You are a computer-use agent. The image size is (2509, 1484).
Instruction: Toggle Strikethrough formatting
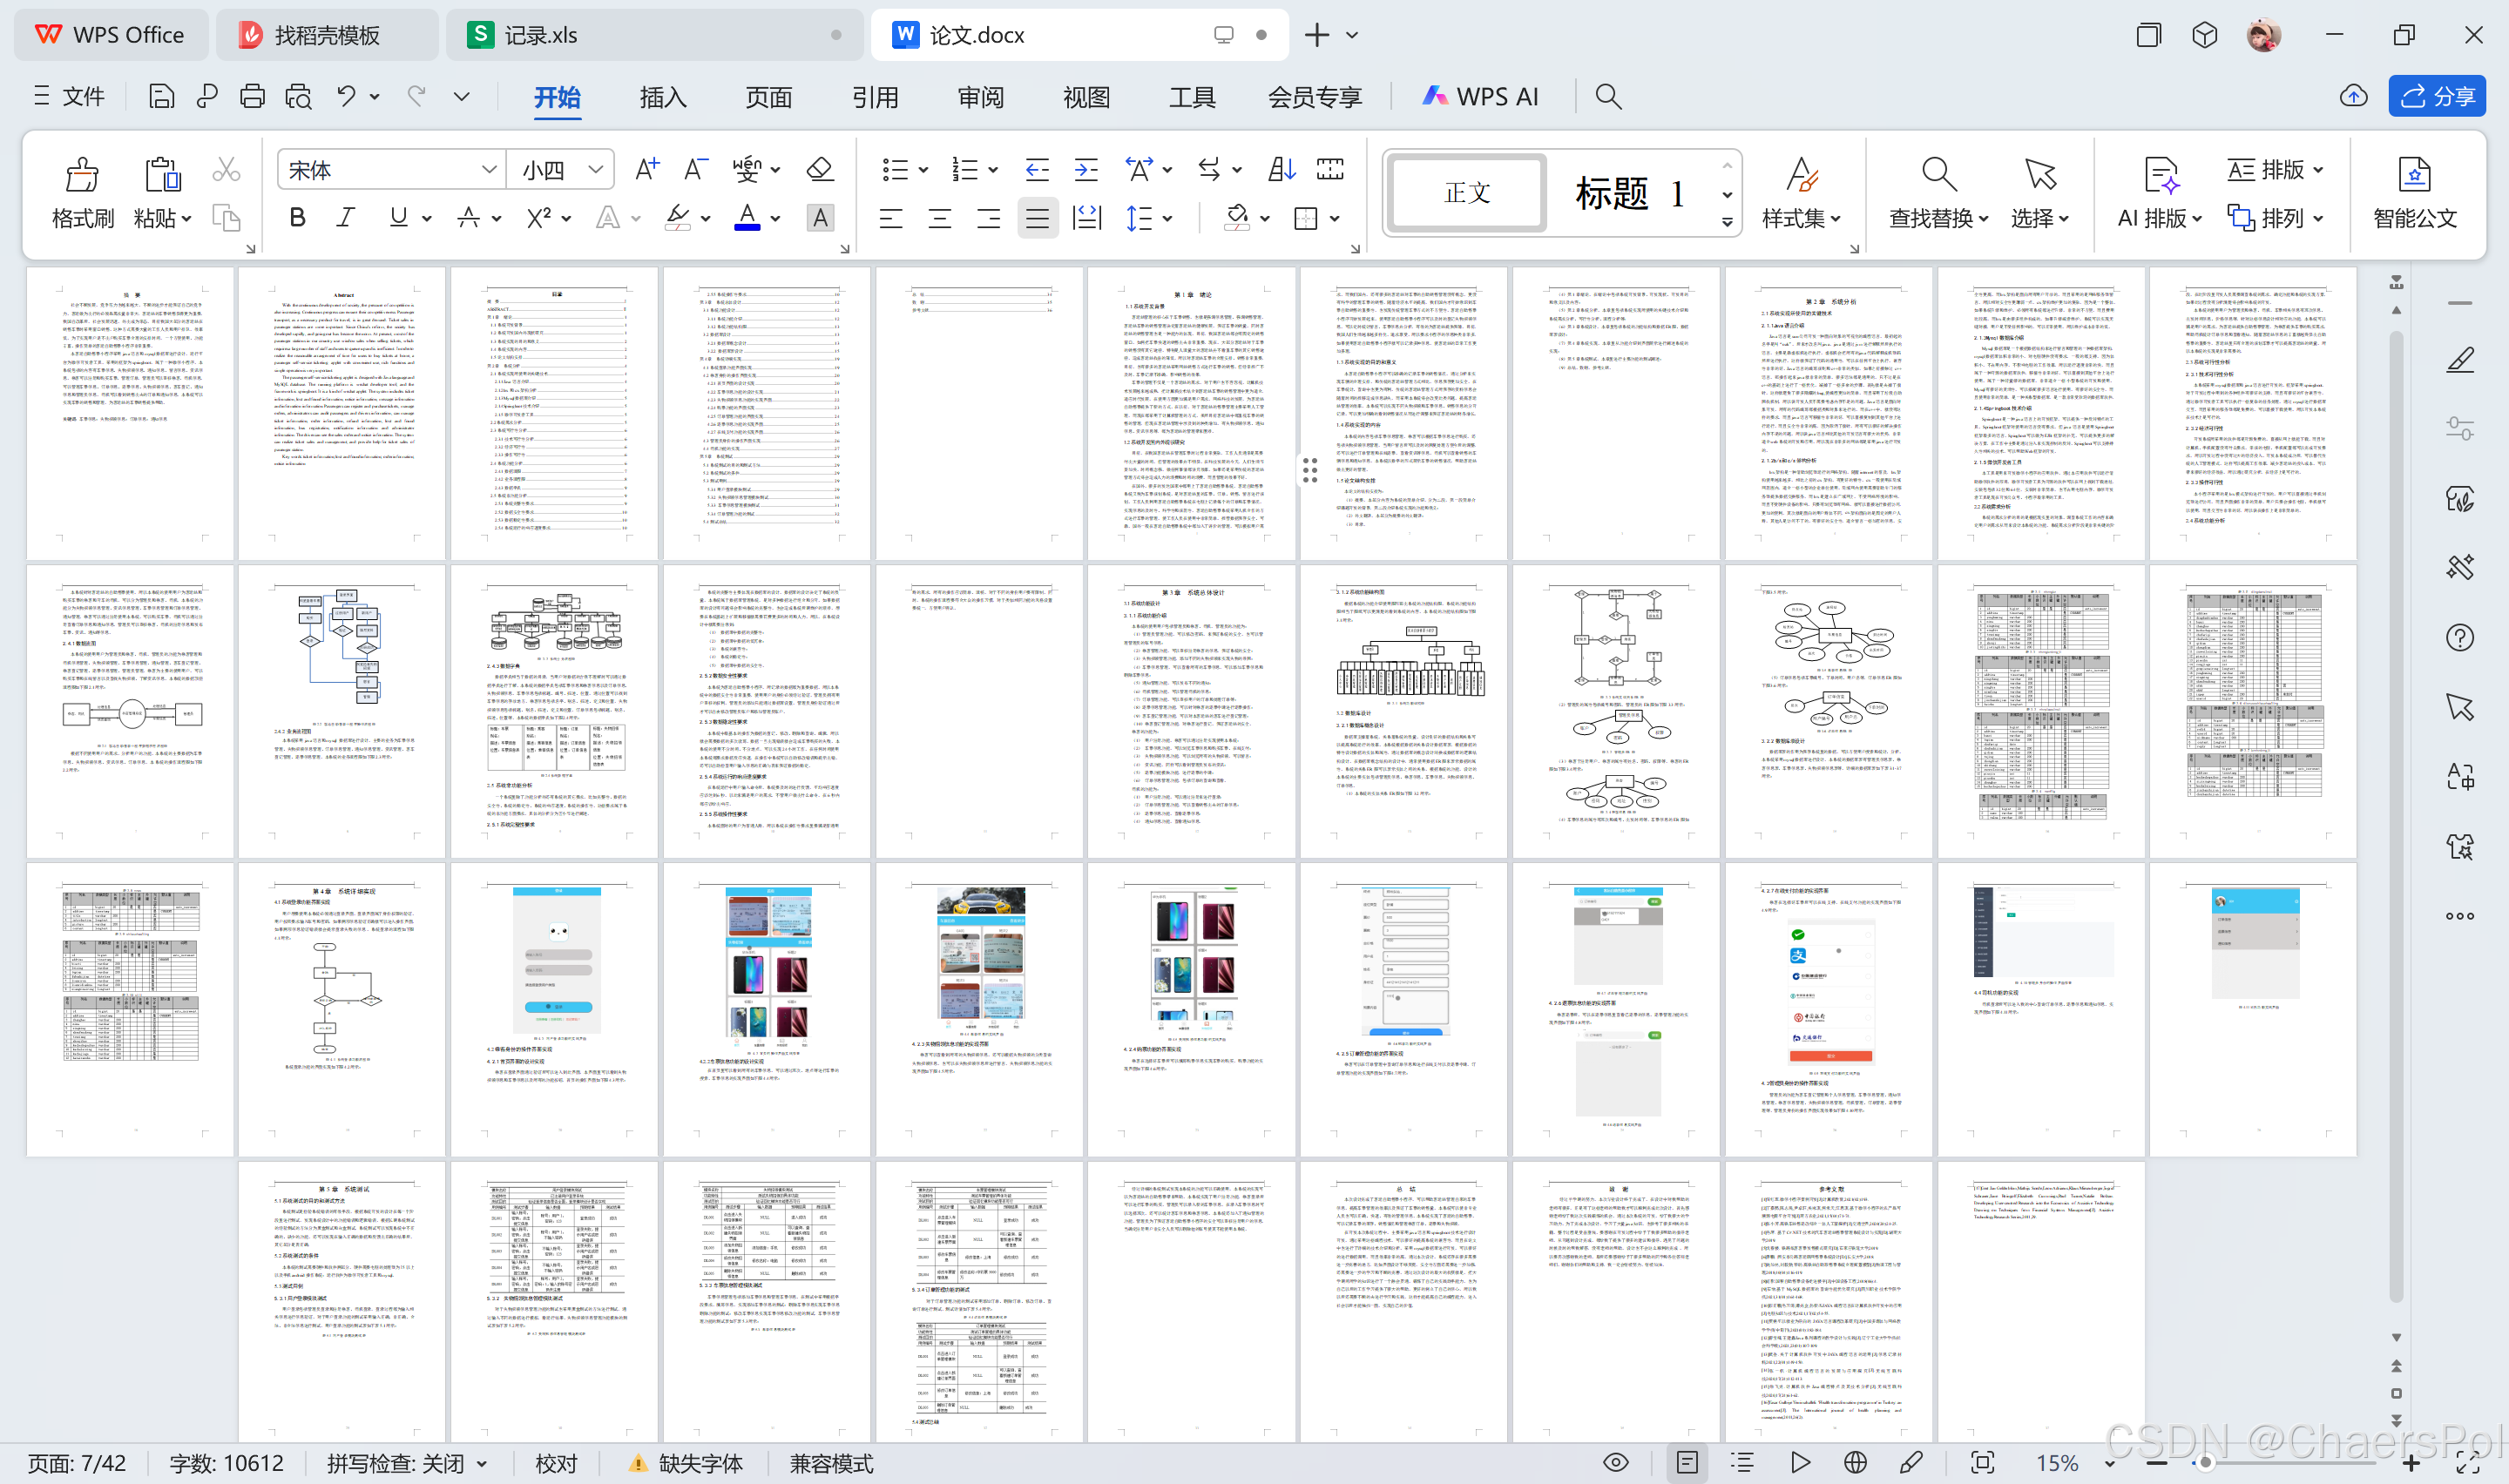click(468, 217)
